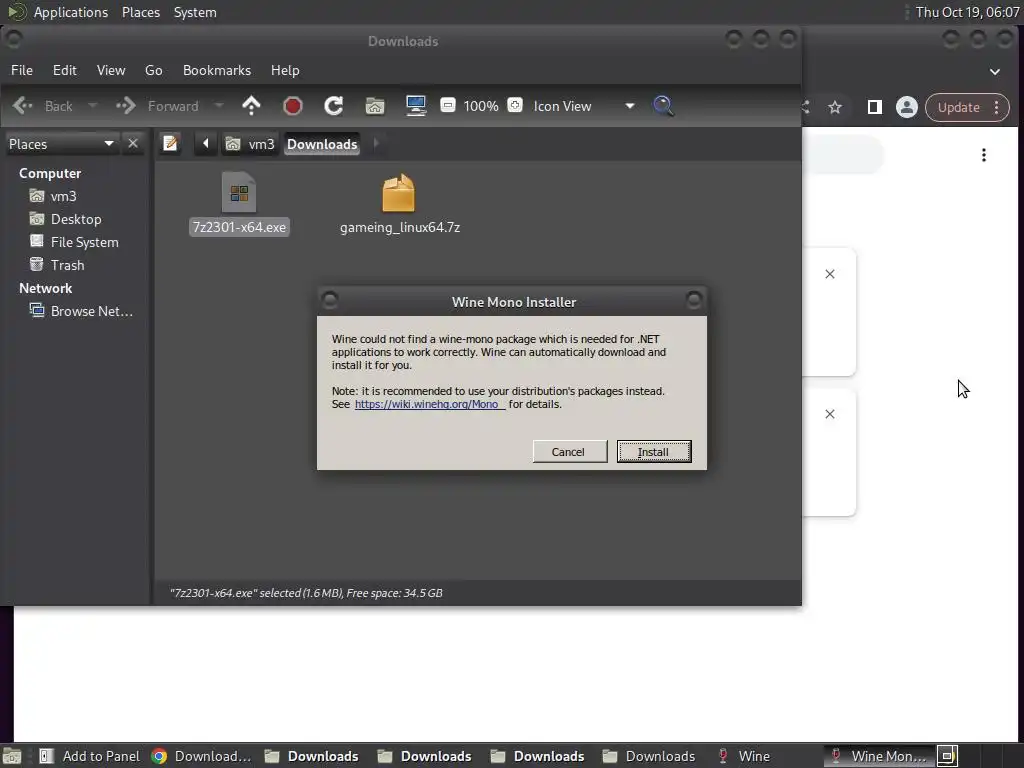
Task: Open the Forward history dropdown arrow
Action: click(x=219, y=106)
